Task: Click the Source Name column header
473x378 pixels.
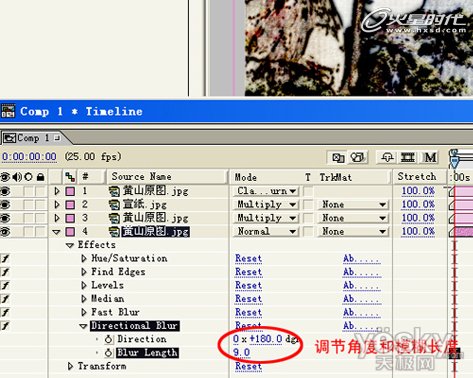Action: [x=167, y=177]
